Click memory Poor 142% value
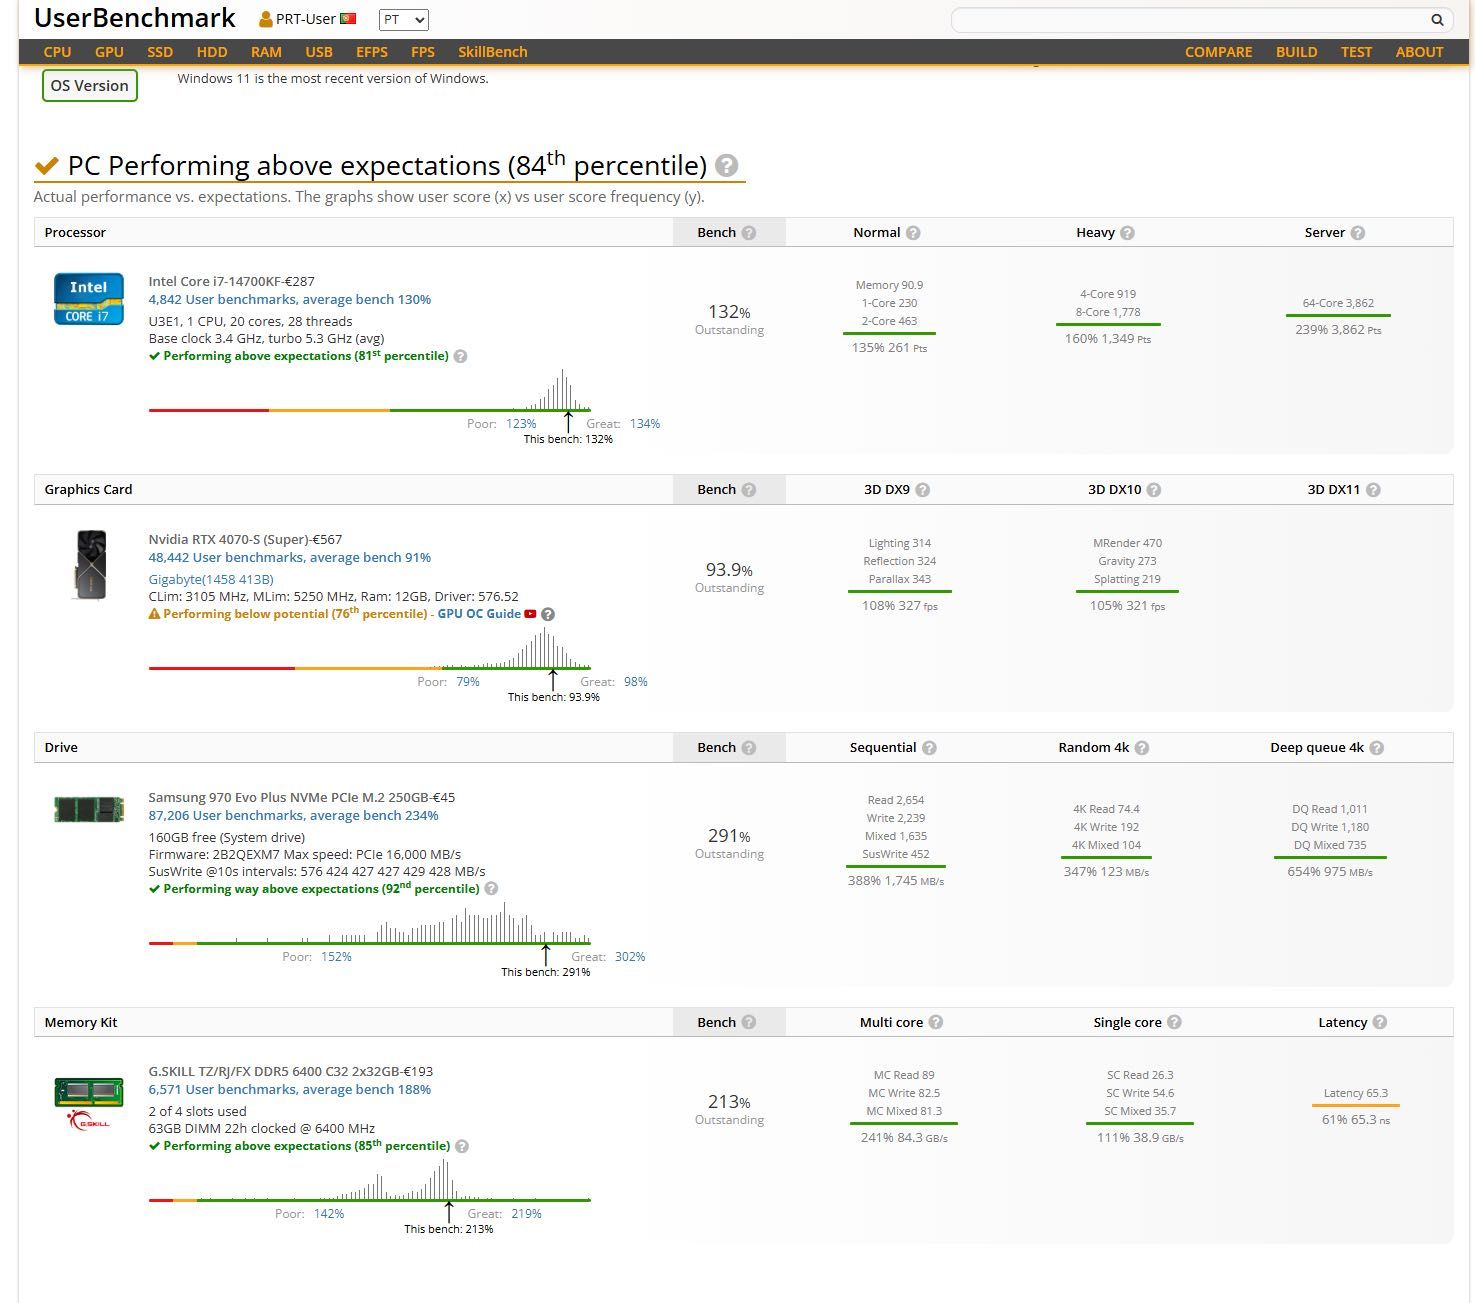Image resolution: width=1475 pixels, height=1303 pixels. (329, 1214)
